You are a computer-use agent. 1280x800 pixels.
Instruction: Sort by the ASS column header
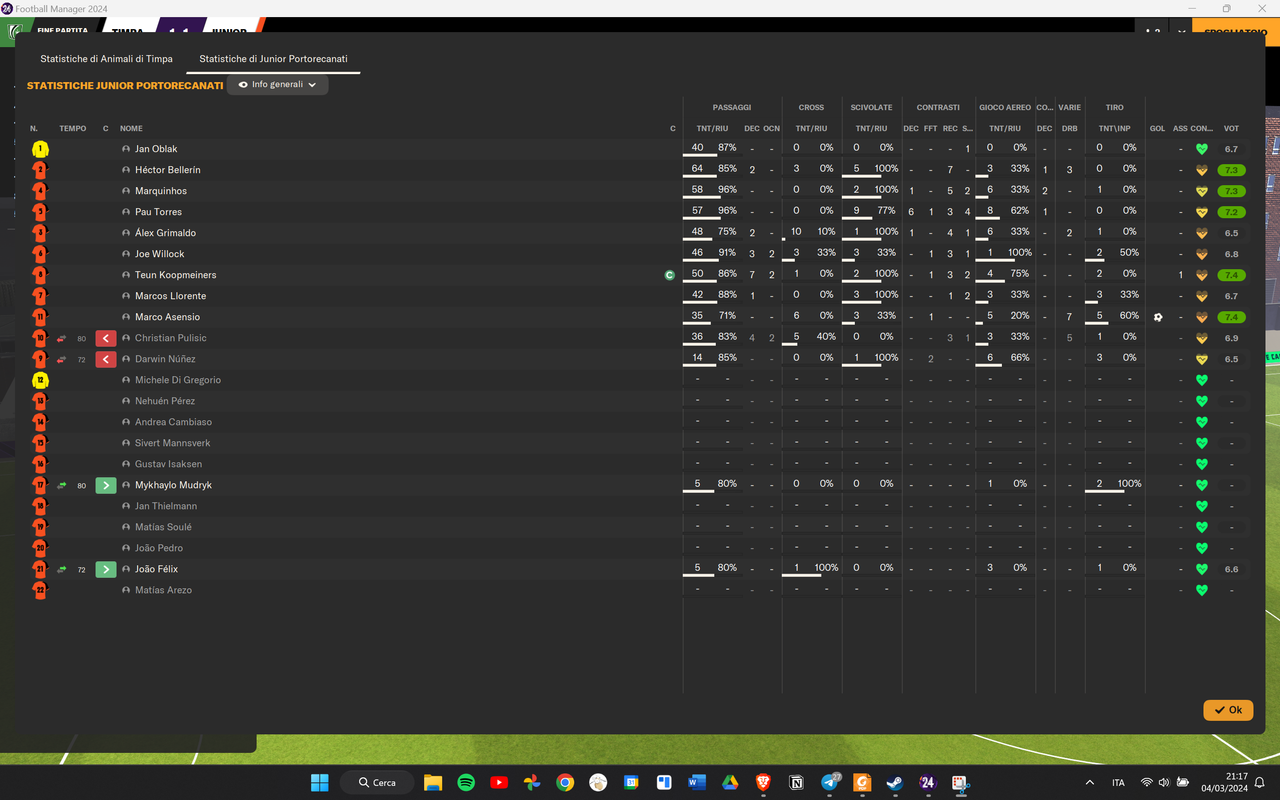tap(1180, 128)
